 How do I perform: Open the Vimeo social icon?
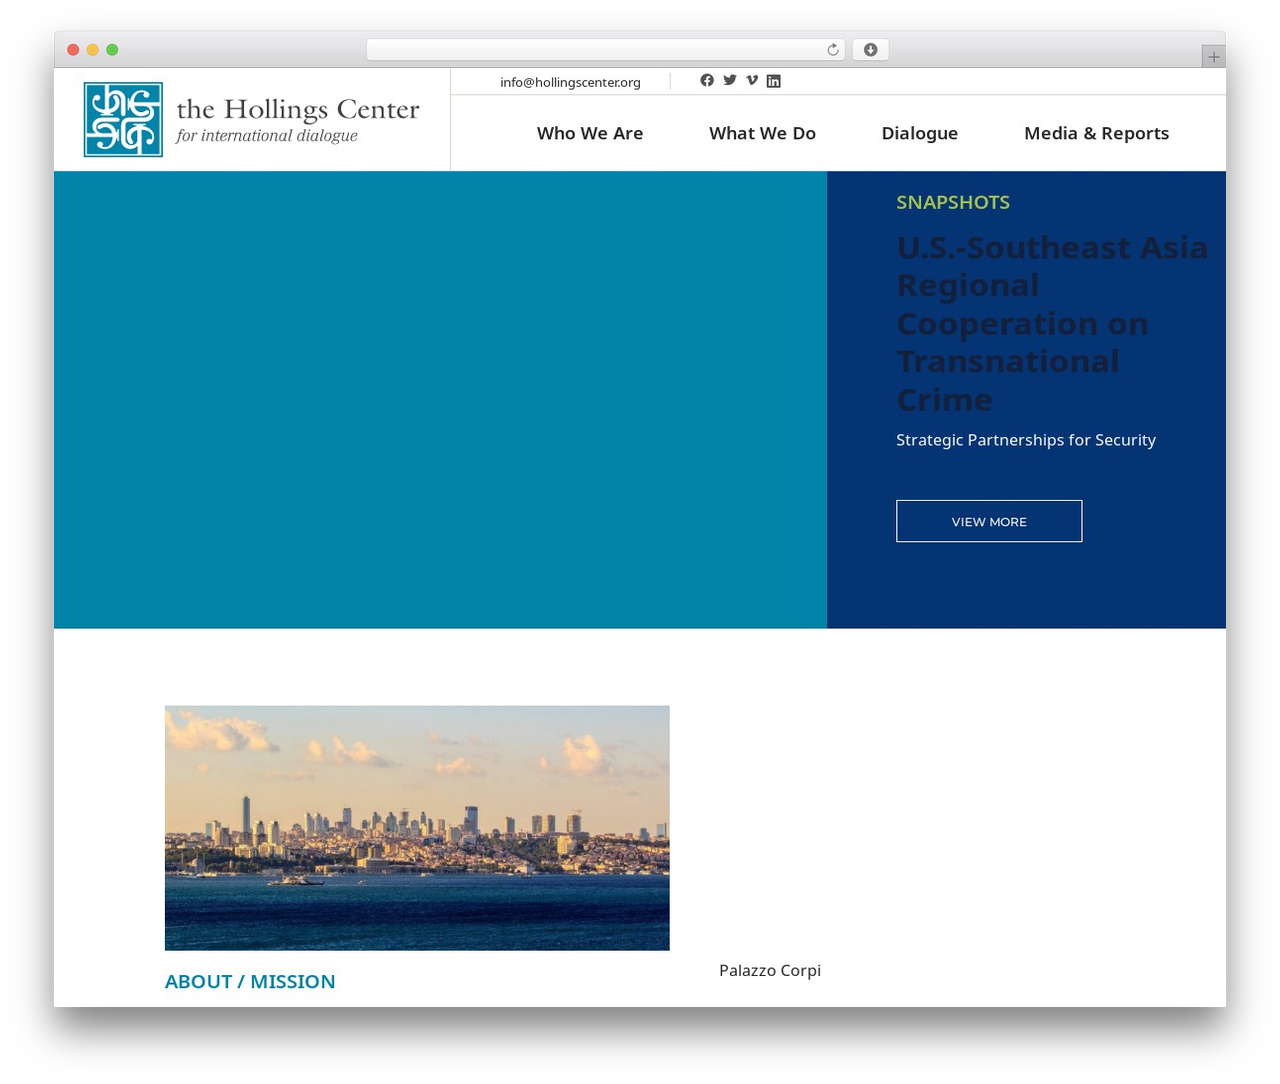752,80
